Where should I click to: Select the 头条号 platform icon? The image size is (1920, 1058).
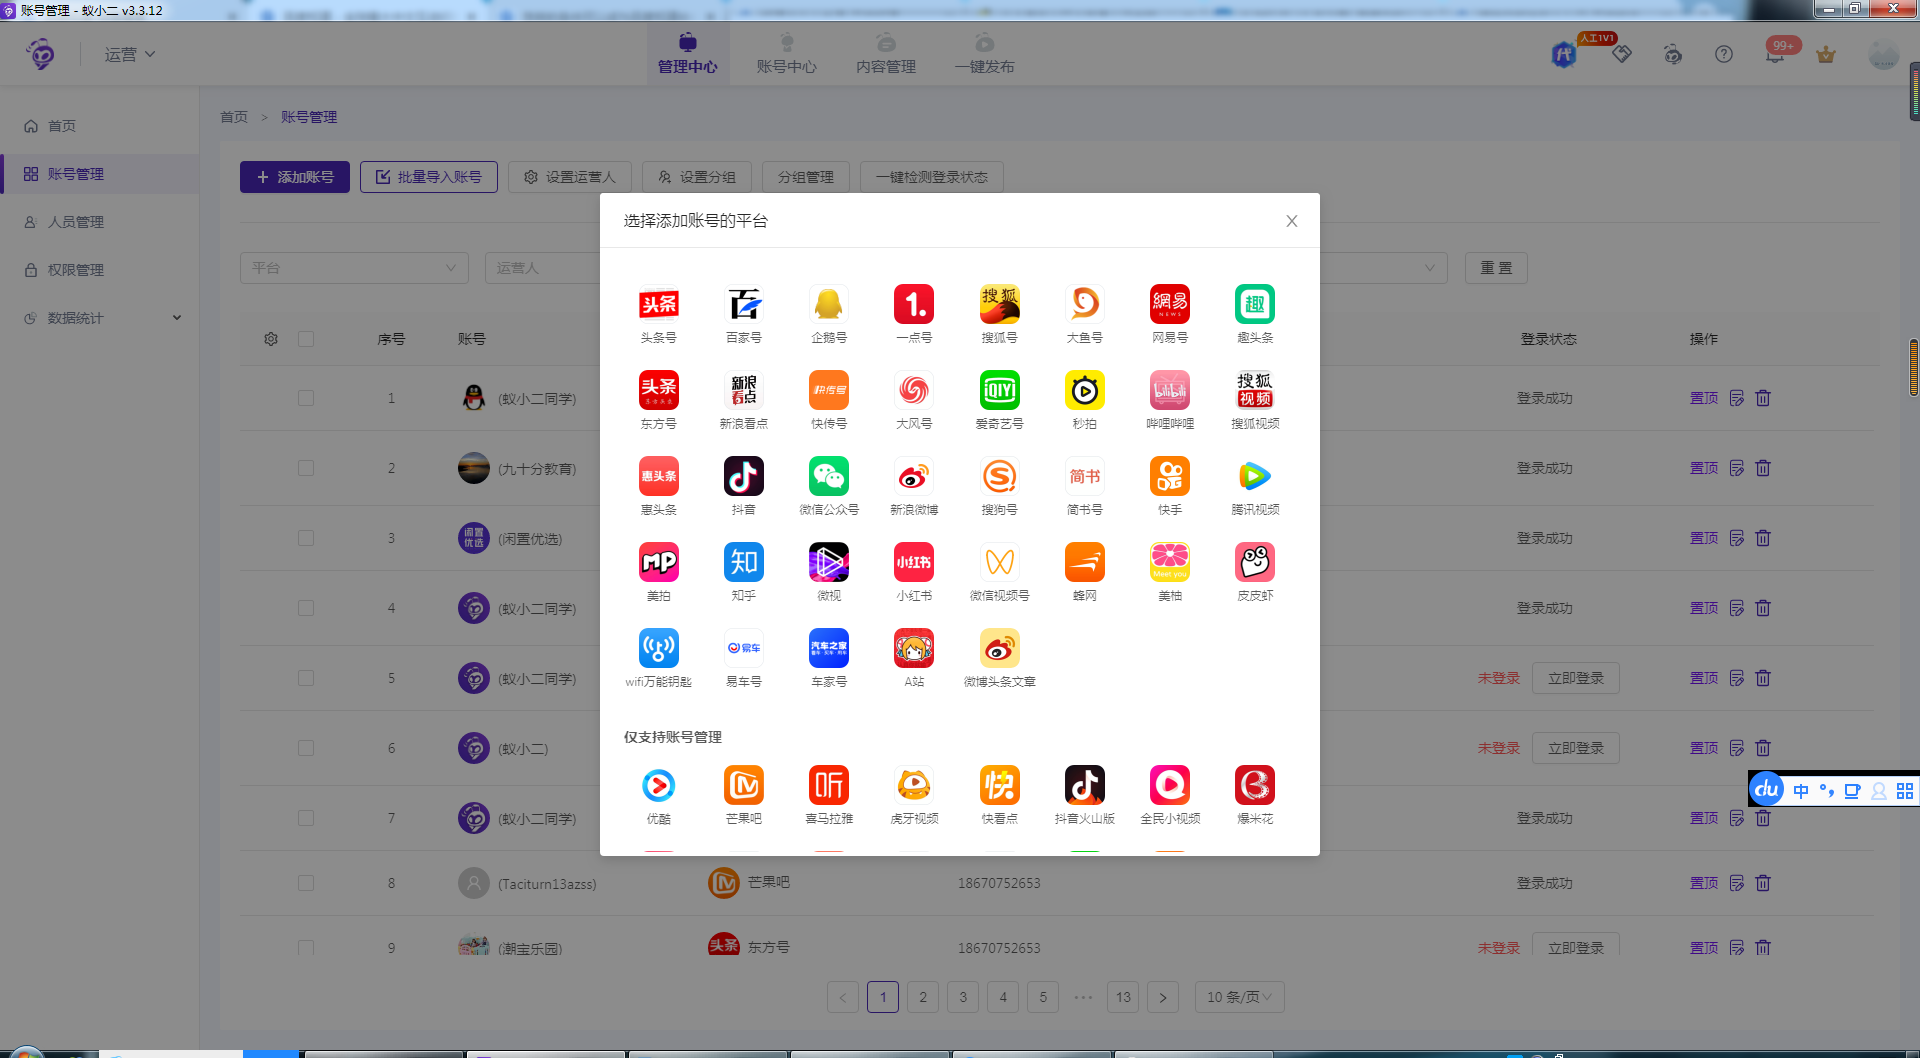coord(658,304)
